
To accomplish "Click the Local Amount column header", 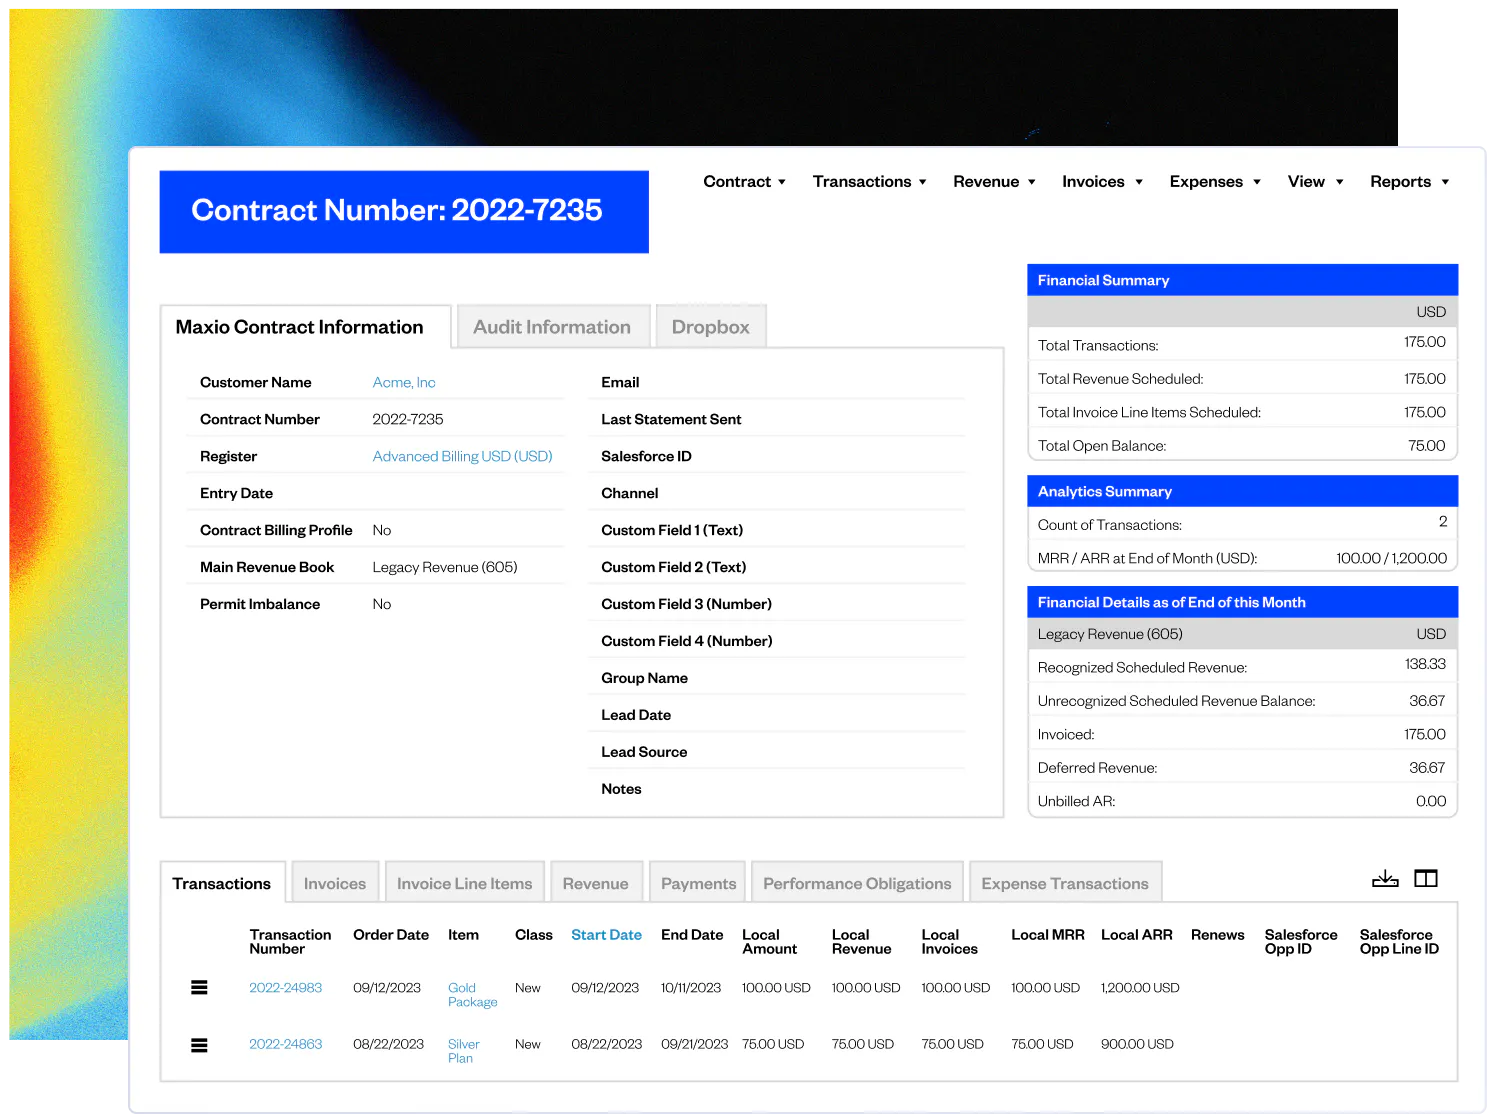I will coord(769,942).
